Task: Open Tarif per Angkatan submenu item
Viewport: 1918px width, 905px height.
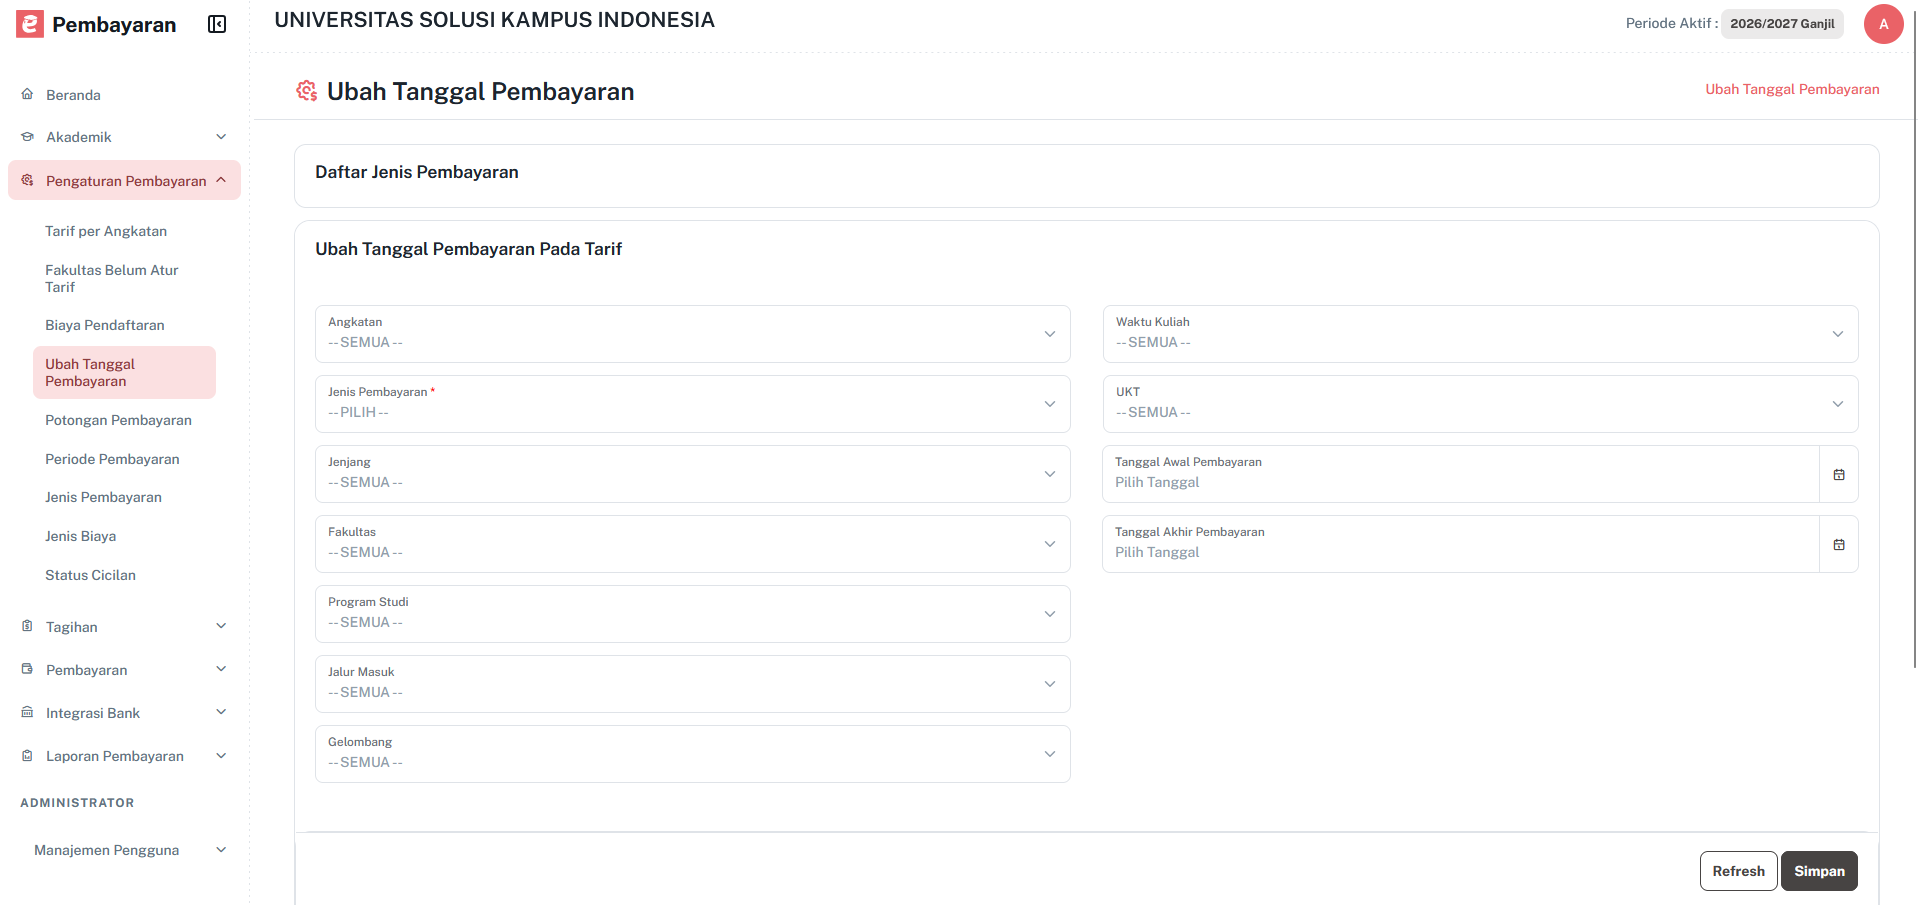Action: 106,231
